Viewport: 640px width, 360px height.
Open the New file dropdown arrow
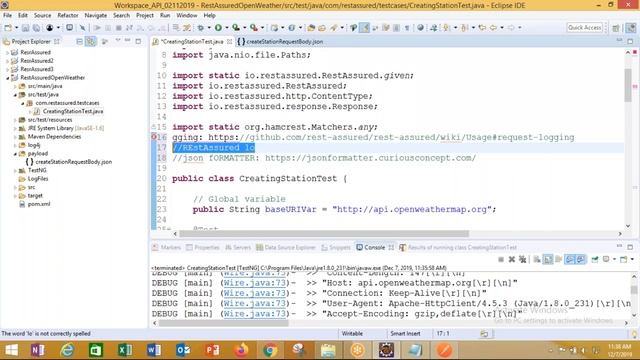[16, 28]
